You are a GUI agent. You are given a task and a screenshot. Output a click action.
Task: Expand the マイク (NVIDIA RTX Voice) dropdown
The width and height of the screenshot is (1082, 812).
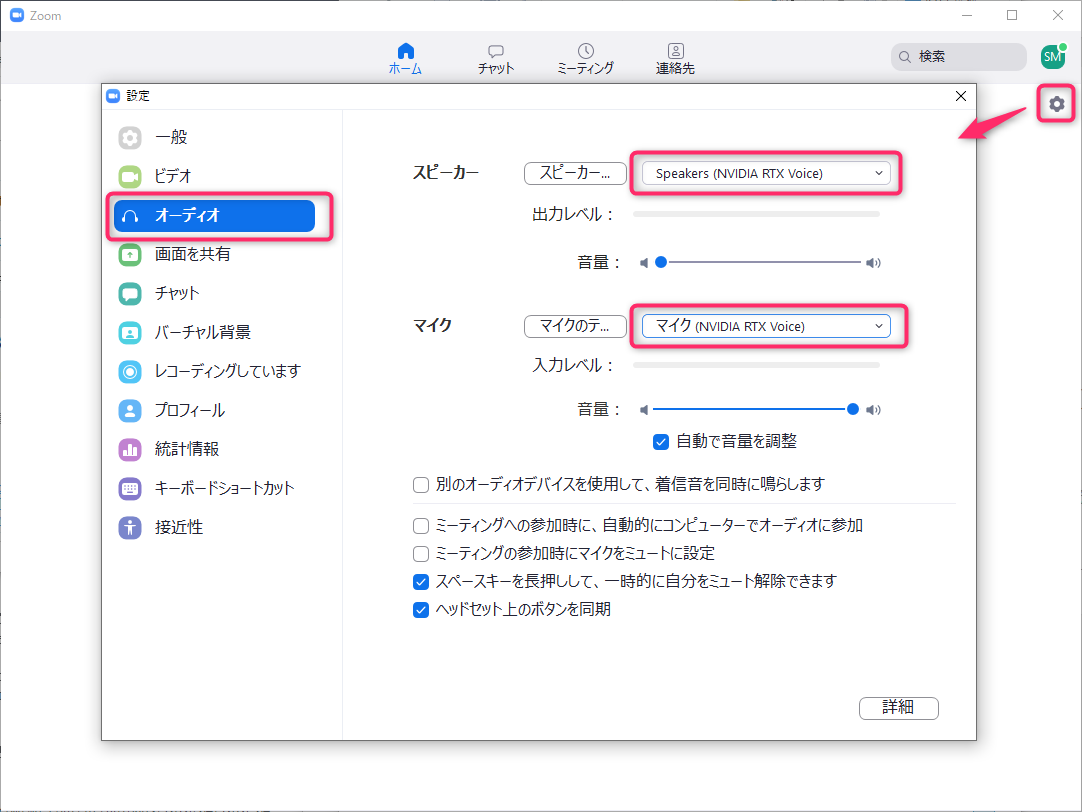click(766, 326)
